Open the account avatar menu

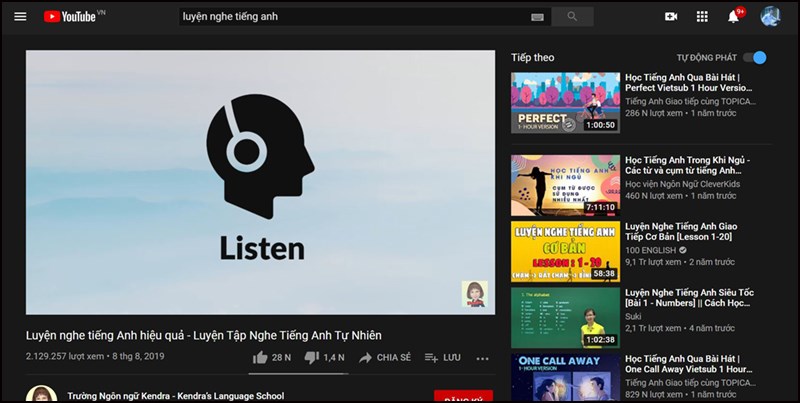coord(770,16)
